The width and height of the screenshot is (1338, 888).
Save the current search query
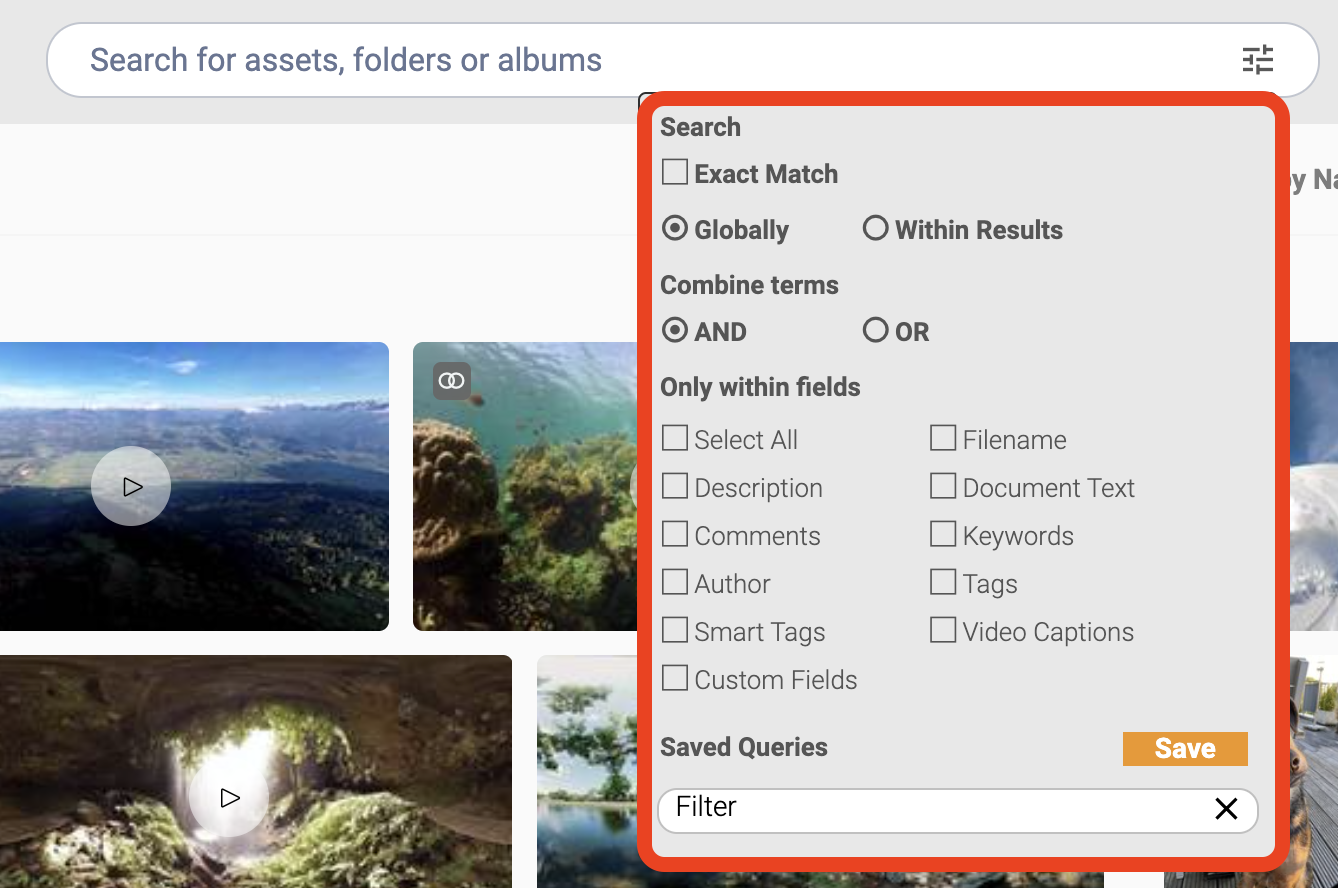(x=1185, y=748)
